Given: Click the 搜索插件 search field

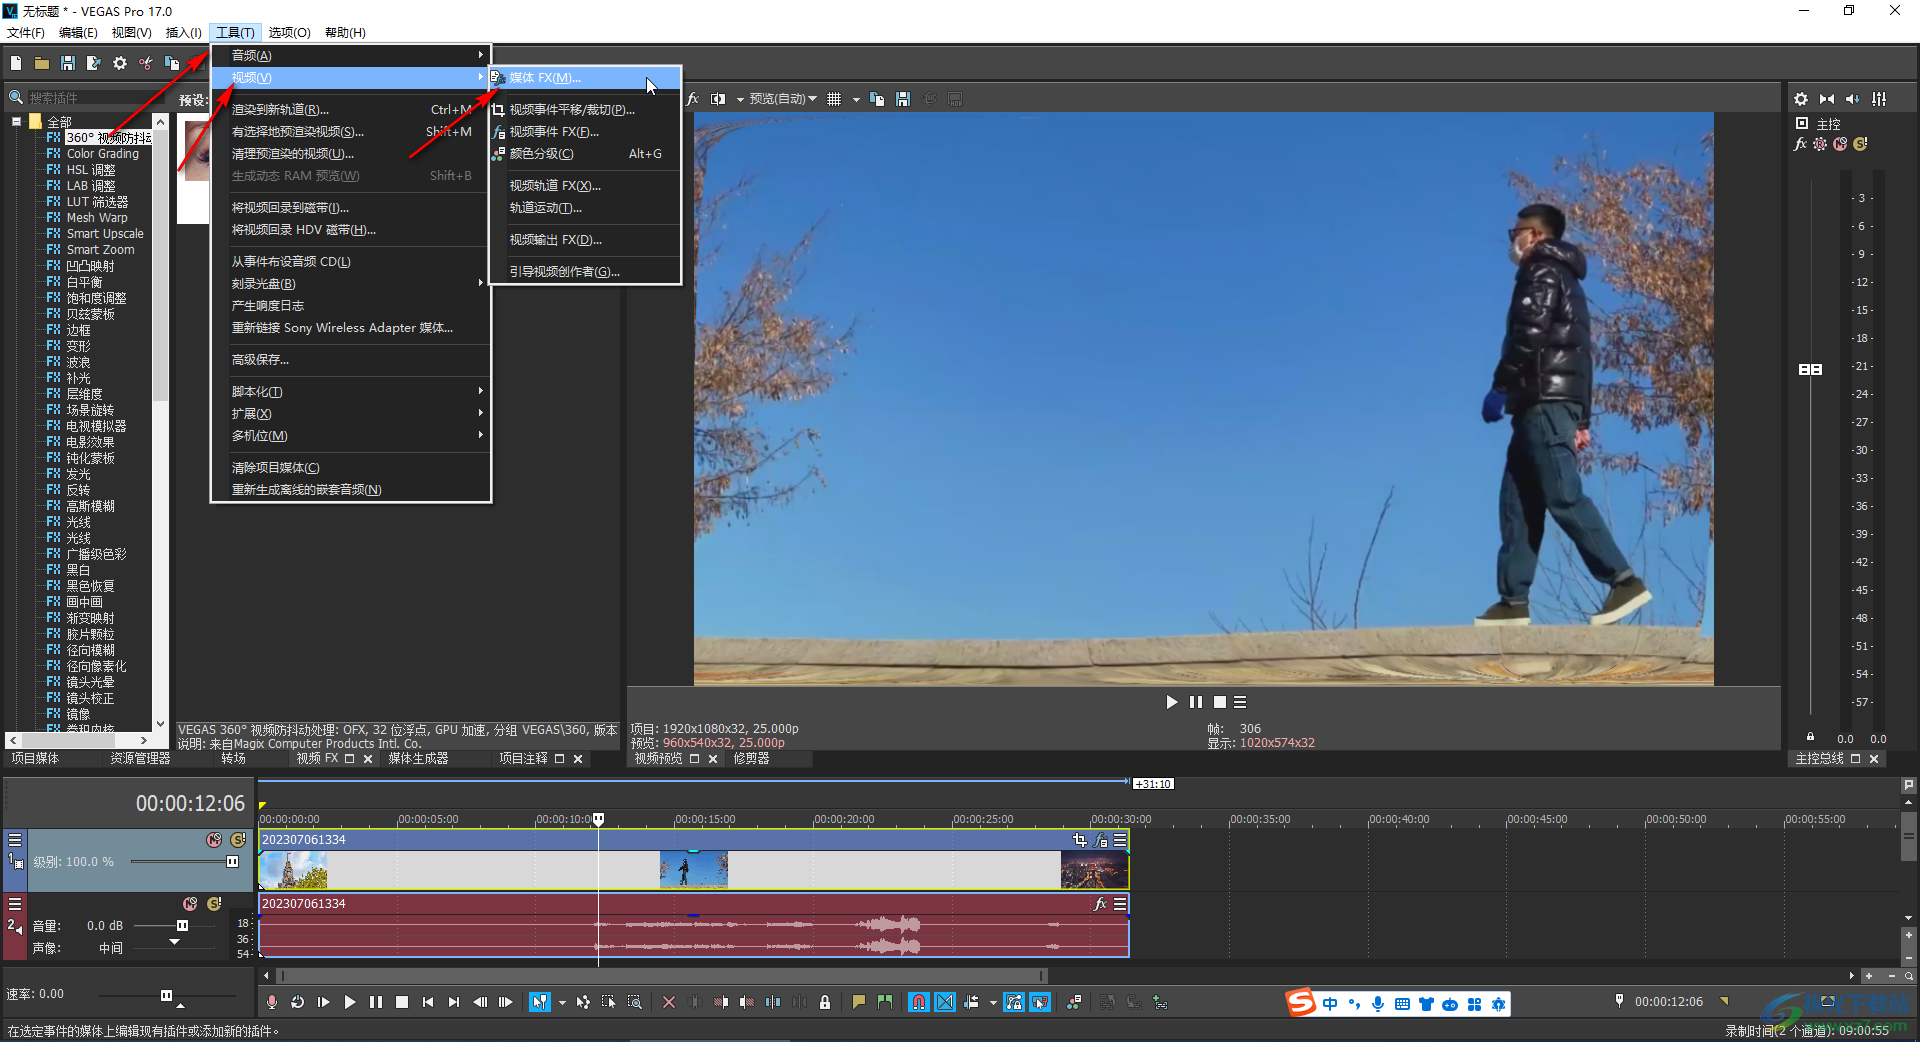Looking at the screenshot, I should (x=88, y=98).
